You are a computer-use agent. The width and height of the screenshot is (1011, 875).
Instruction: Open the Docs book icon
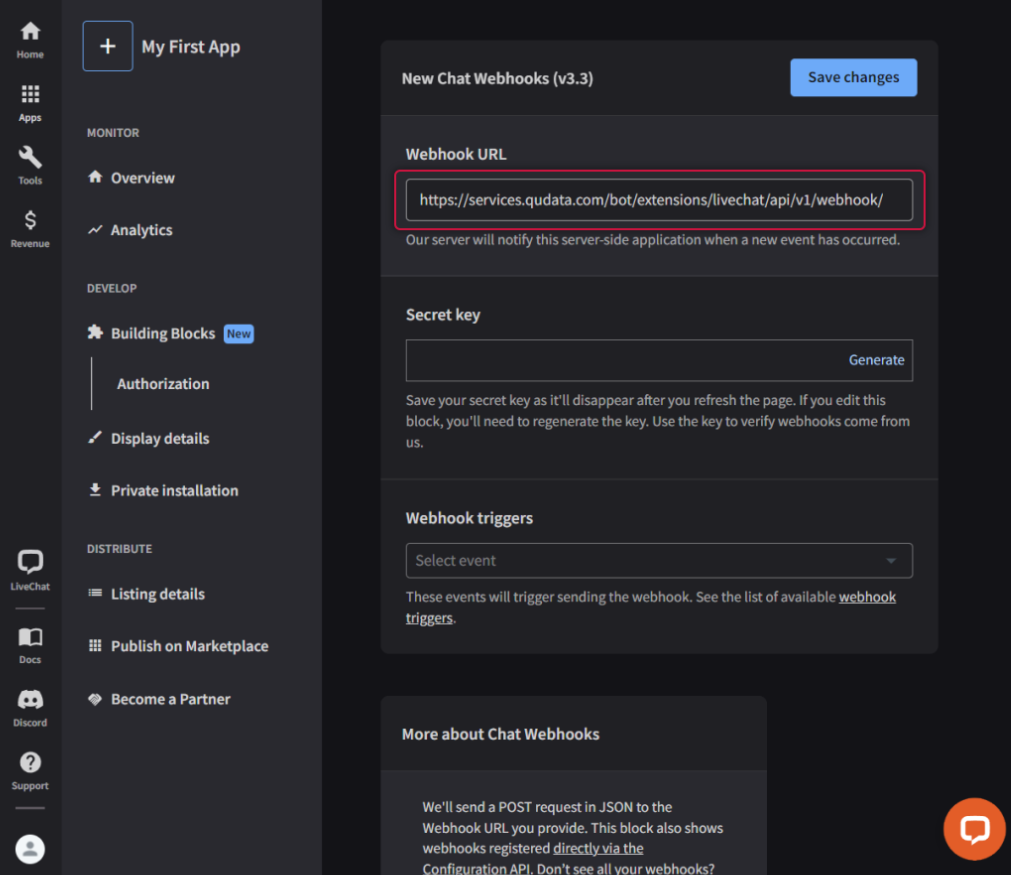(30, 638)
